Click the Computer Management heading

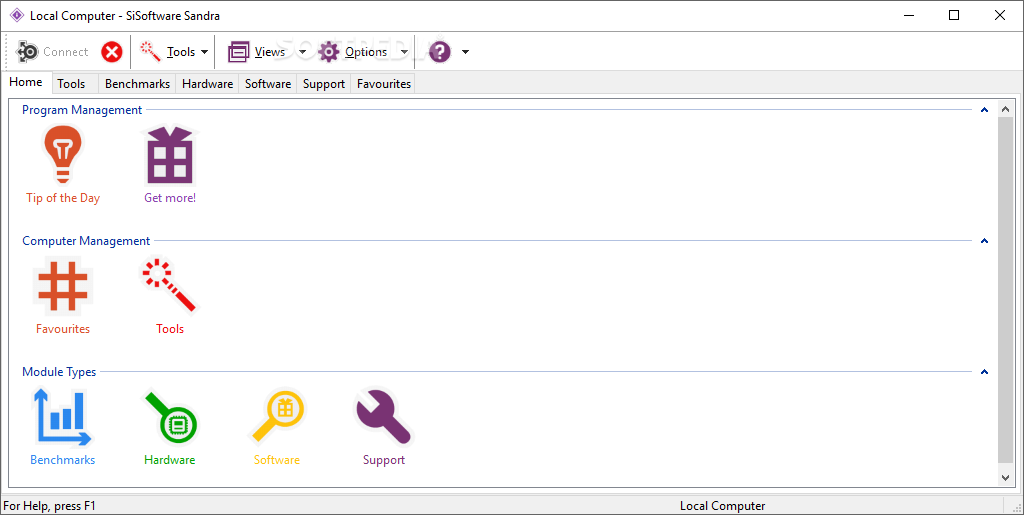[x=86, y=241]
